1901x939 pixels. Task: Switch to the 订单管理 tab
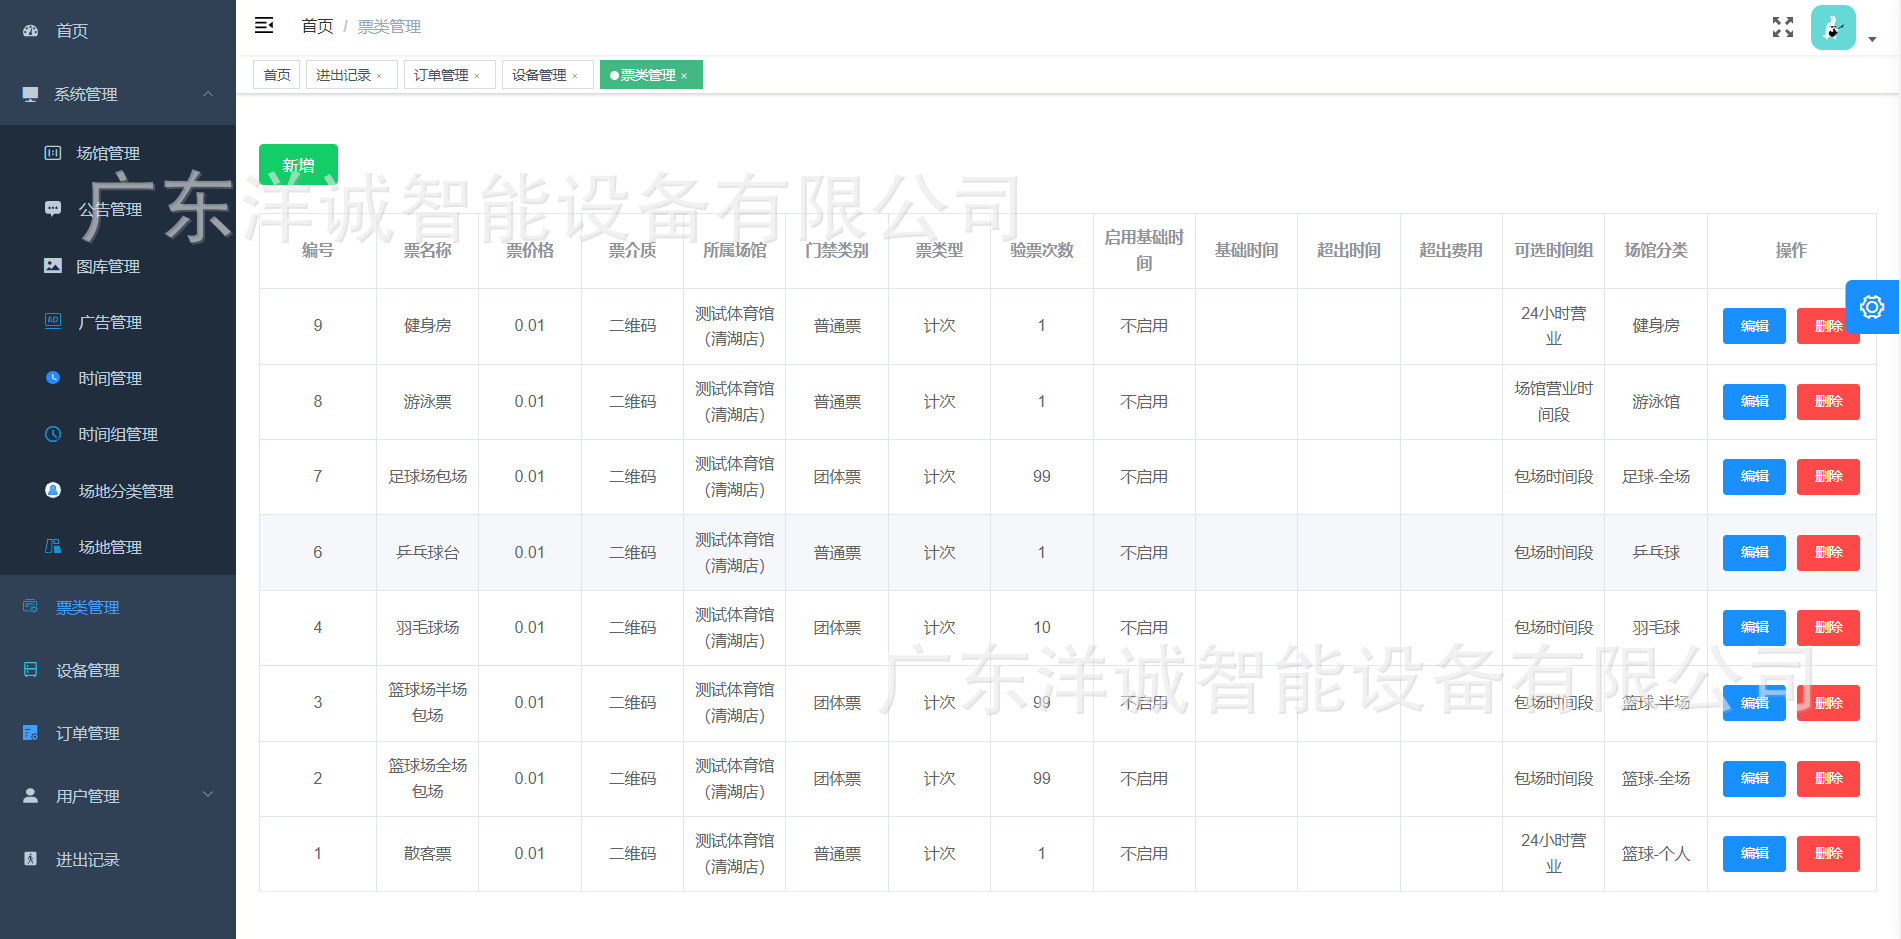pos(441,74)
